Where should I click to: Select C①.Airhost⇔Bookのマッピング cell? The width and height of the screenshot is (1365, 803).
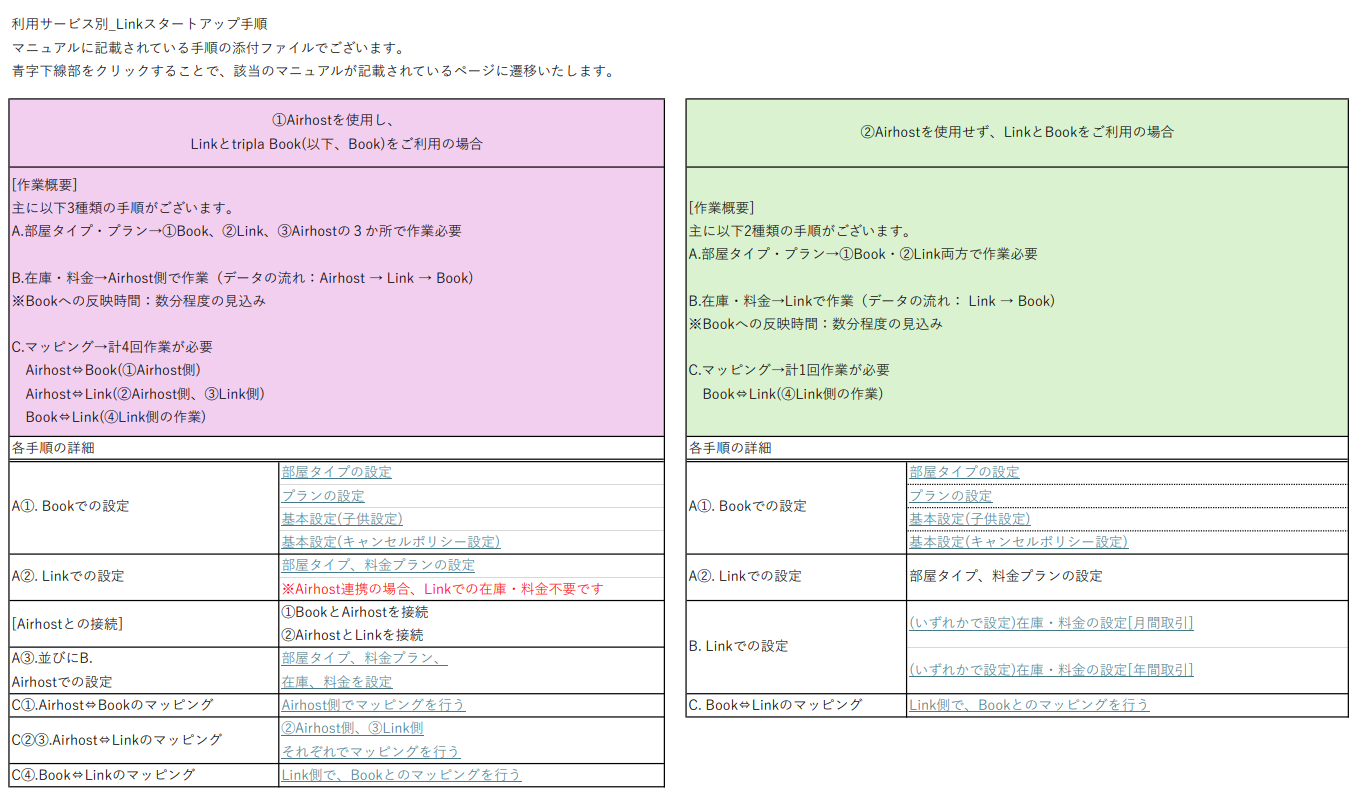pos(144,705)
